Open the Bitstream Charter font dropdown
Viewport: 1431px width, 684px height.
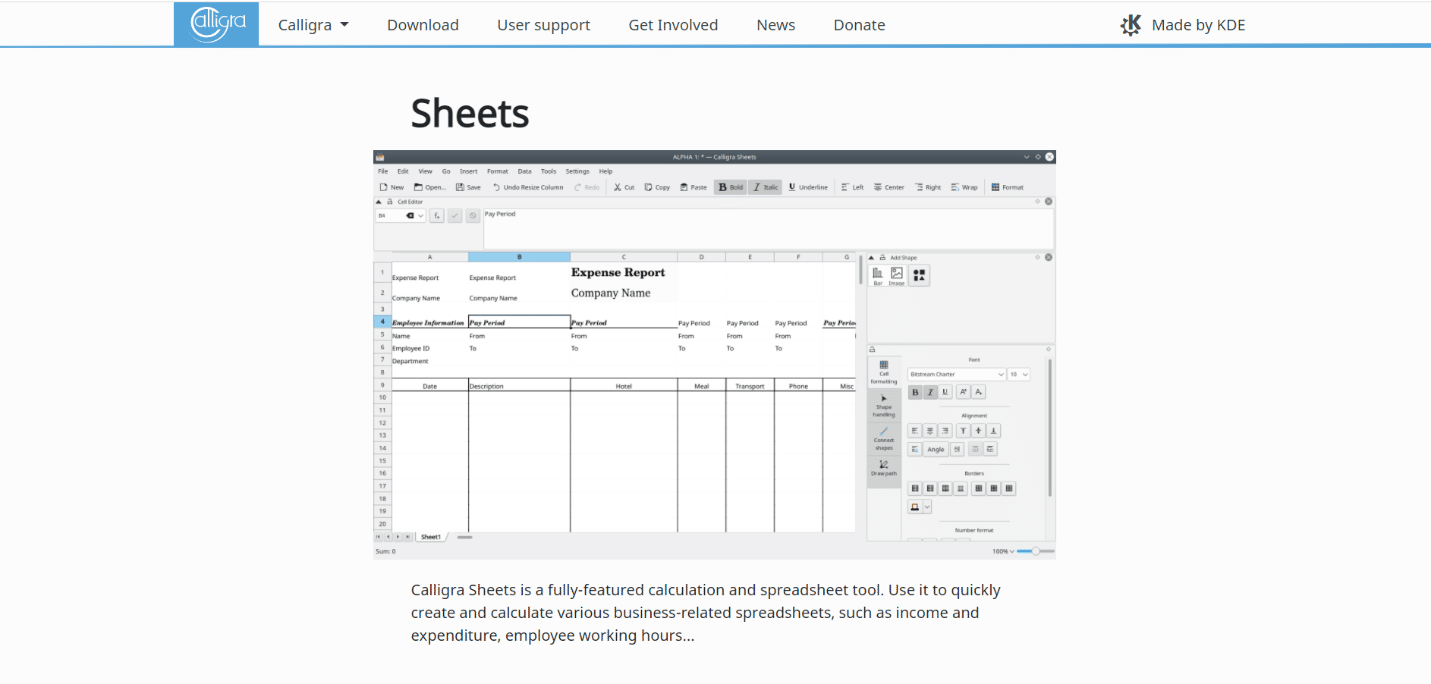pyautogui.click(x=957, y=374)
